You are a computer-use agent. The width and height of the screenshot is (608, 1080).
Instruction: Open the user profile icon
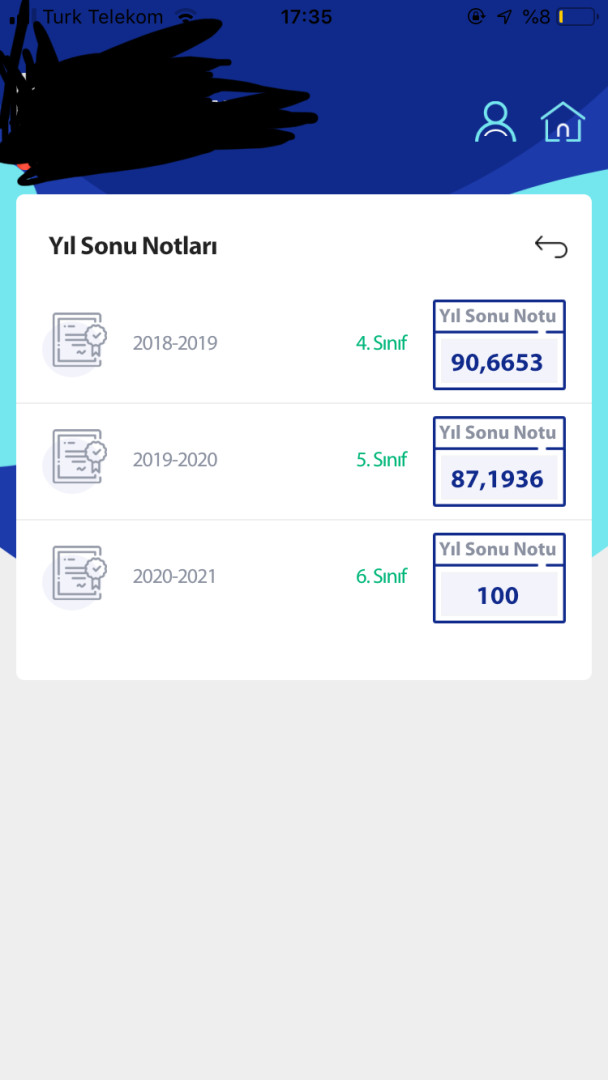(x=495, y=121)
